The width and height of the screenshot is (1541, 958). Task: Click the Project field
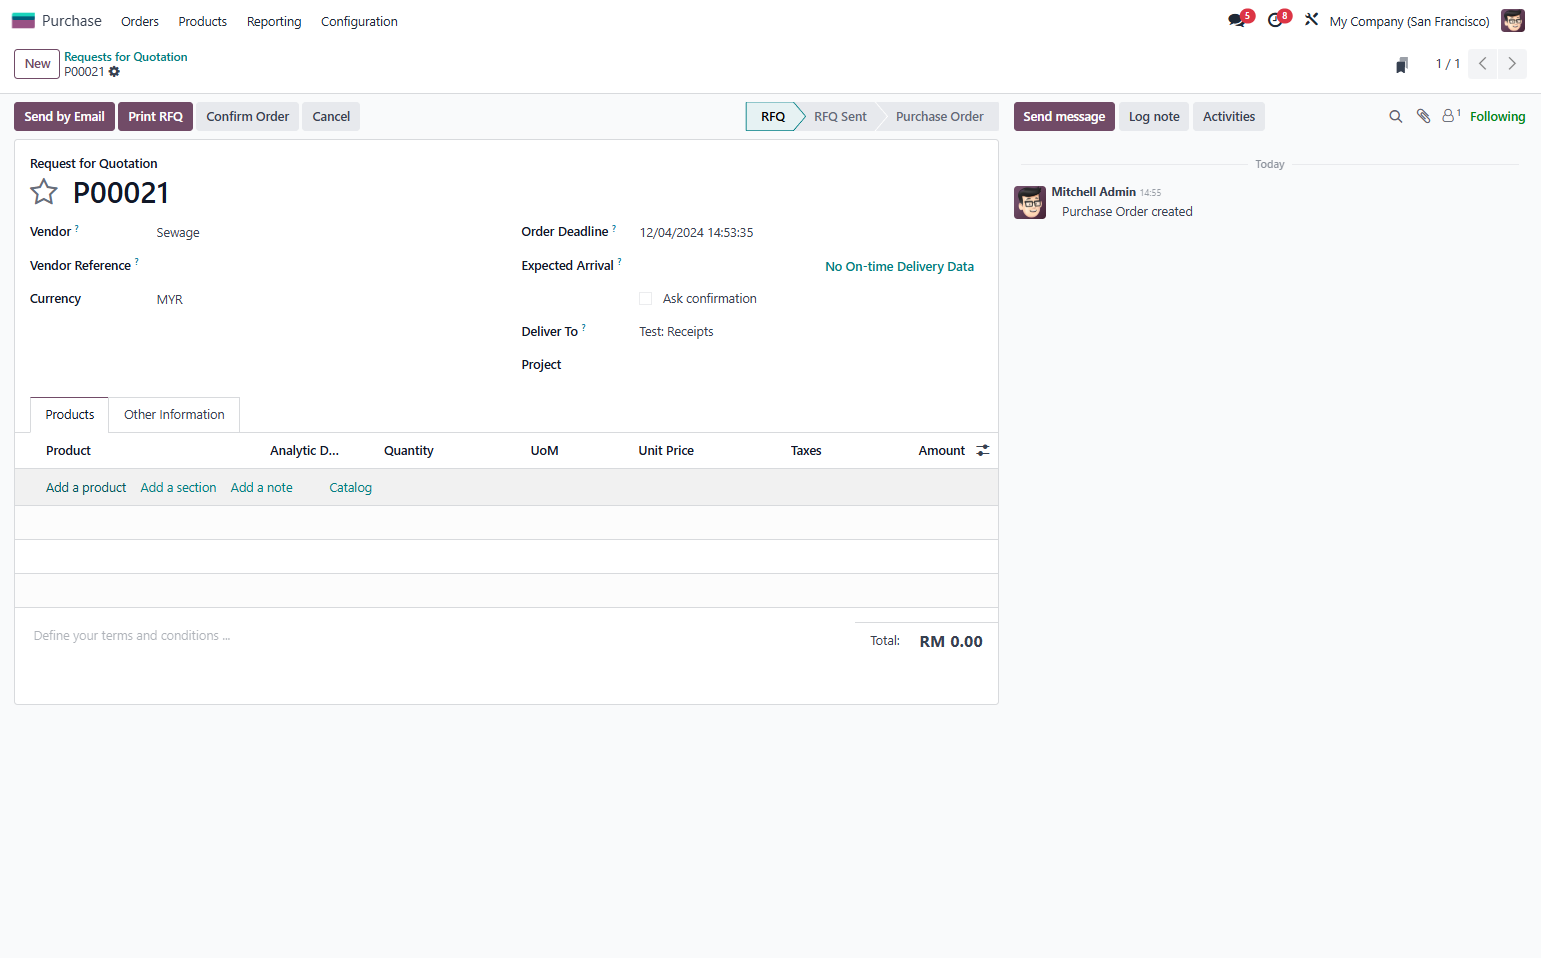806,365
